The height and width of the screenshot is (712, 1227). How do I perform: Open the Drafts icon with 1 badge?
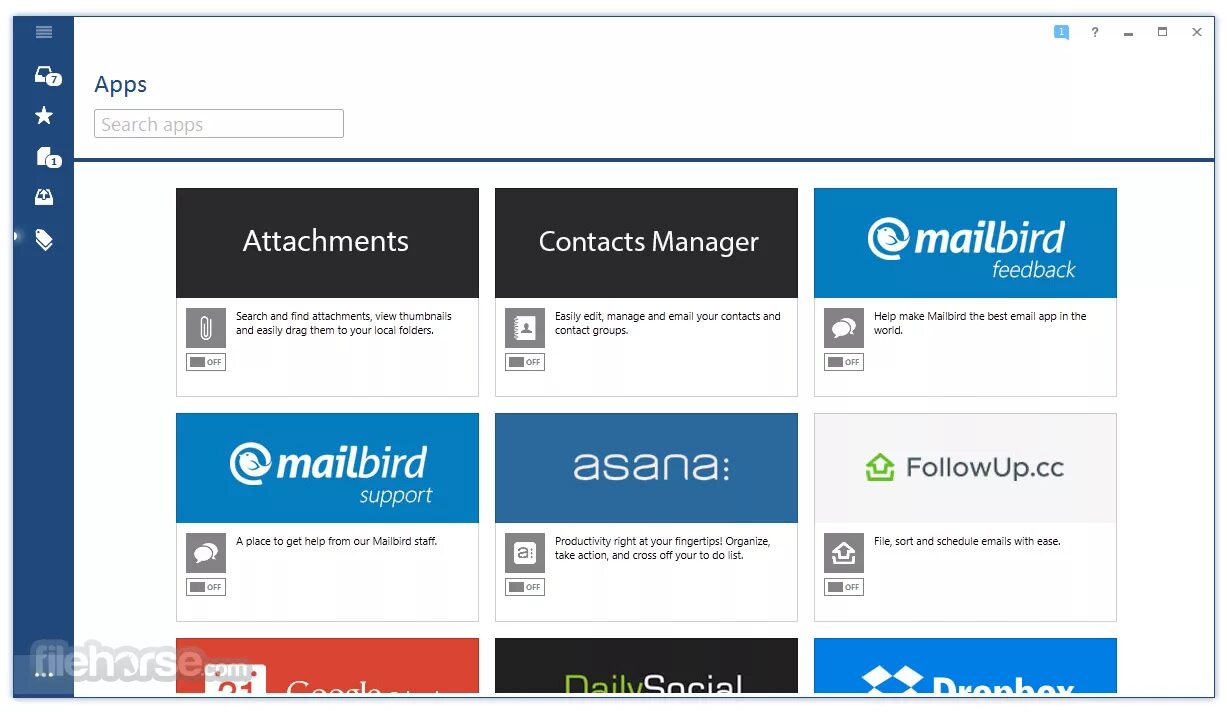pos(47,157)
